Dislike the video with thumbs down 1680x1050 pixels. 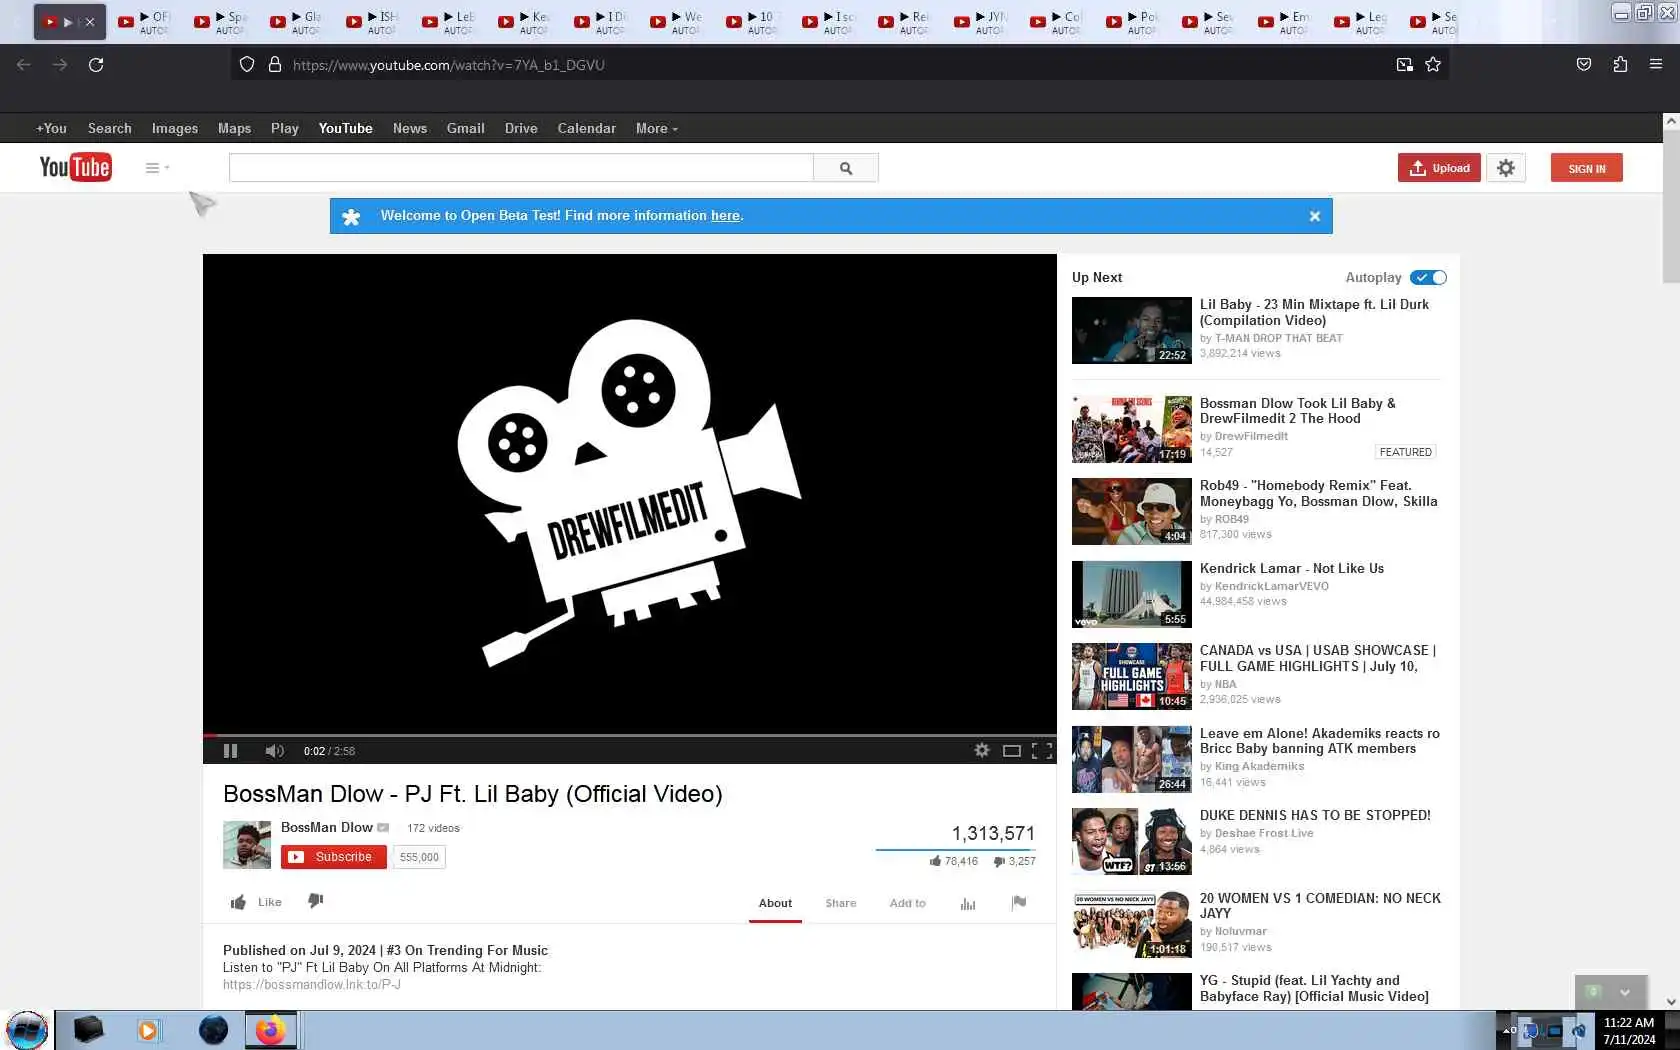(x=316, y=901)
